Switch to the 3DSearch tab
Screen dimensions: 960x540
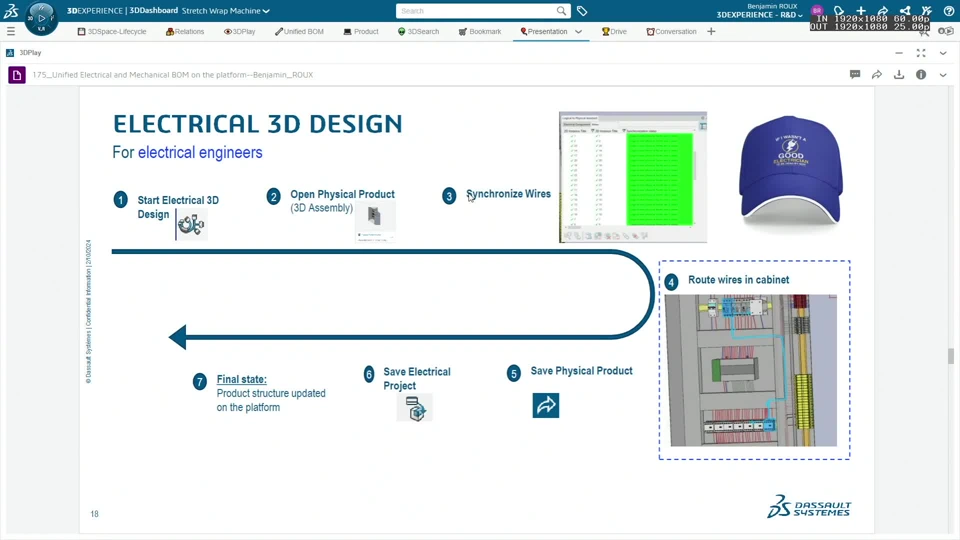coord(419,32)
